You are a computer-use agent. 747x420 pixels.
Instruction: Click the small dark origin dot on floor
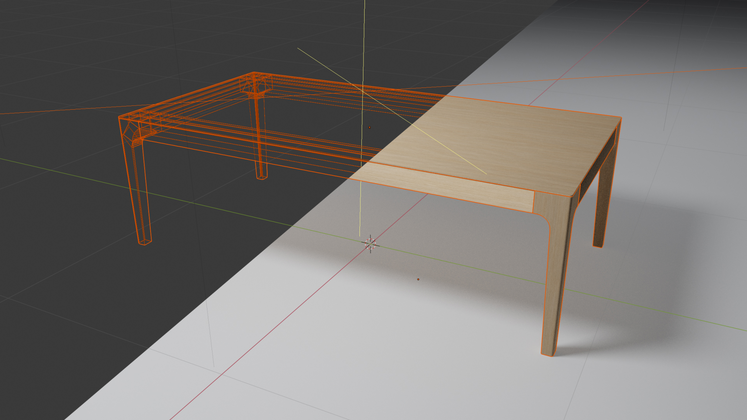click(418, 279)
